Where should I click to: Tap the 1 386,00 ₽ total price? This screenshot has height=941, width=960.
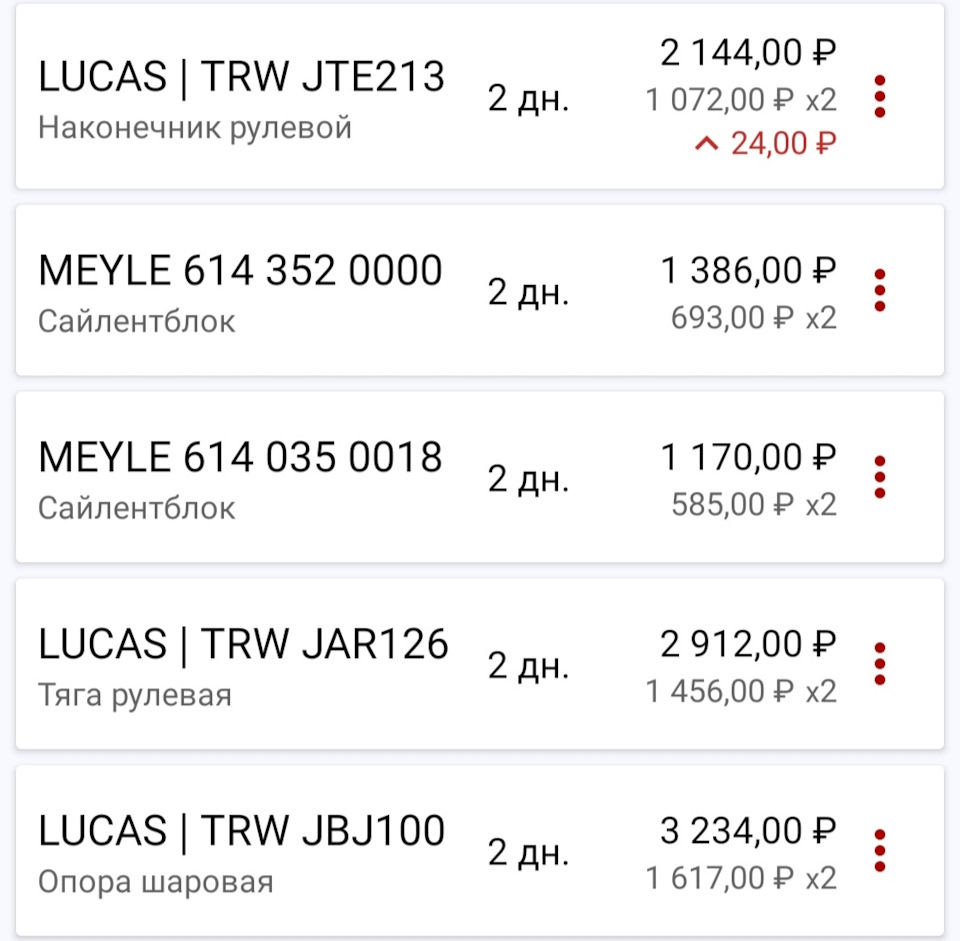point(748,270)
